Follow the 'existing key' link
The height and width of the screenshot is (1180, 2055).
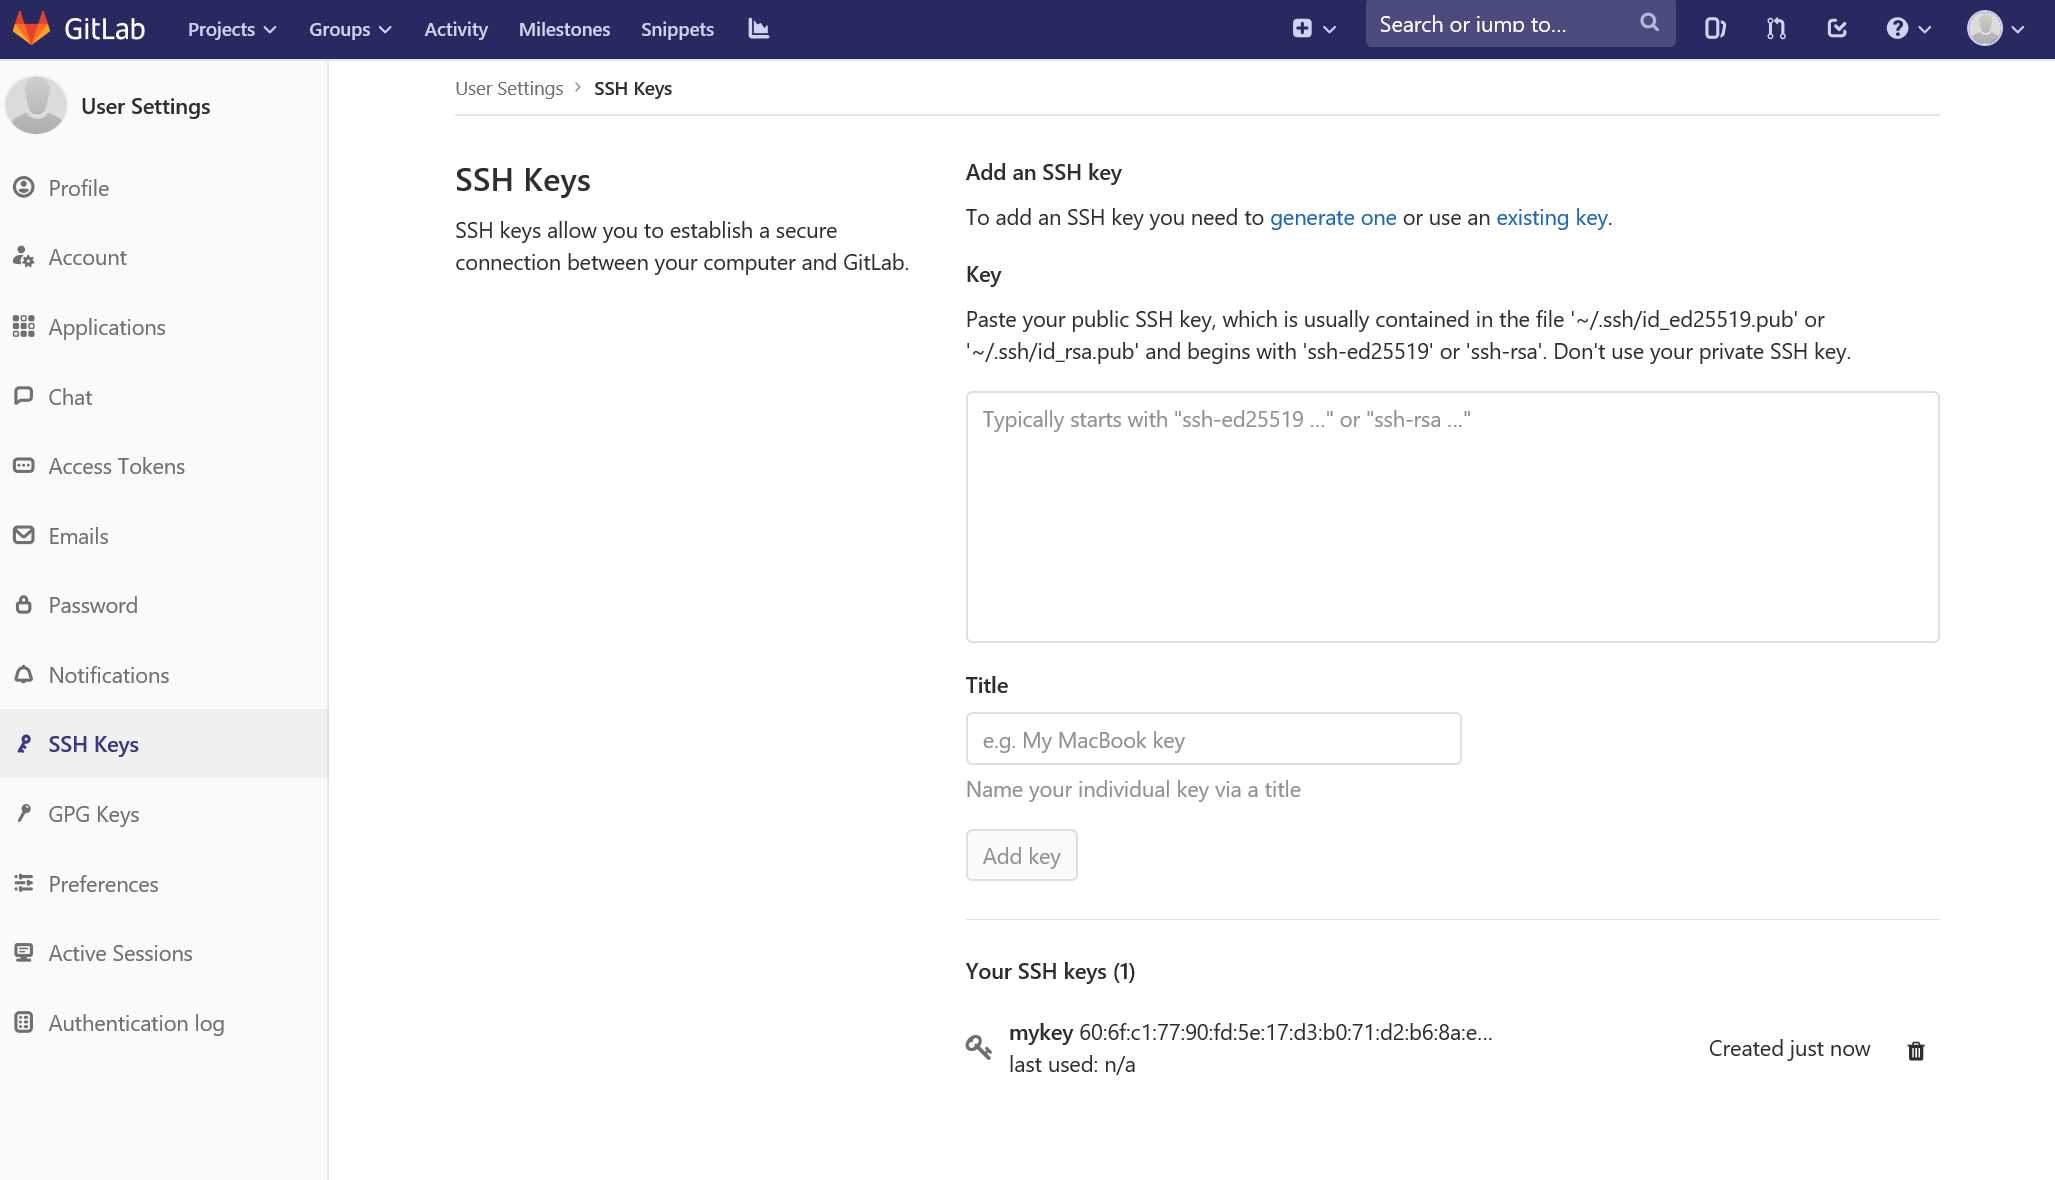pyautogui.click(x=1552, y=217)
